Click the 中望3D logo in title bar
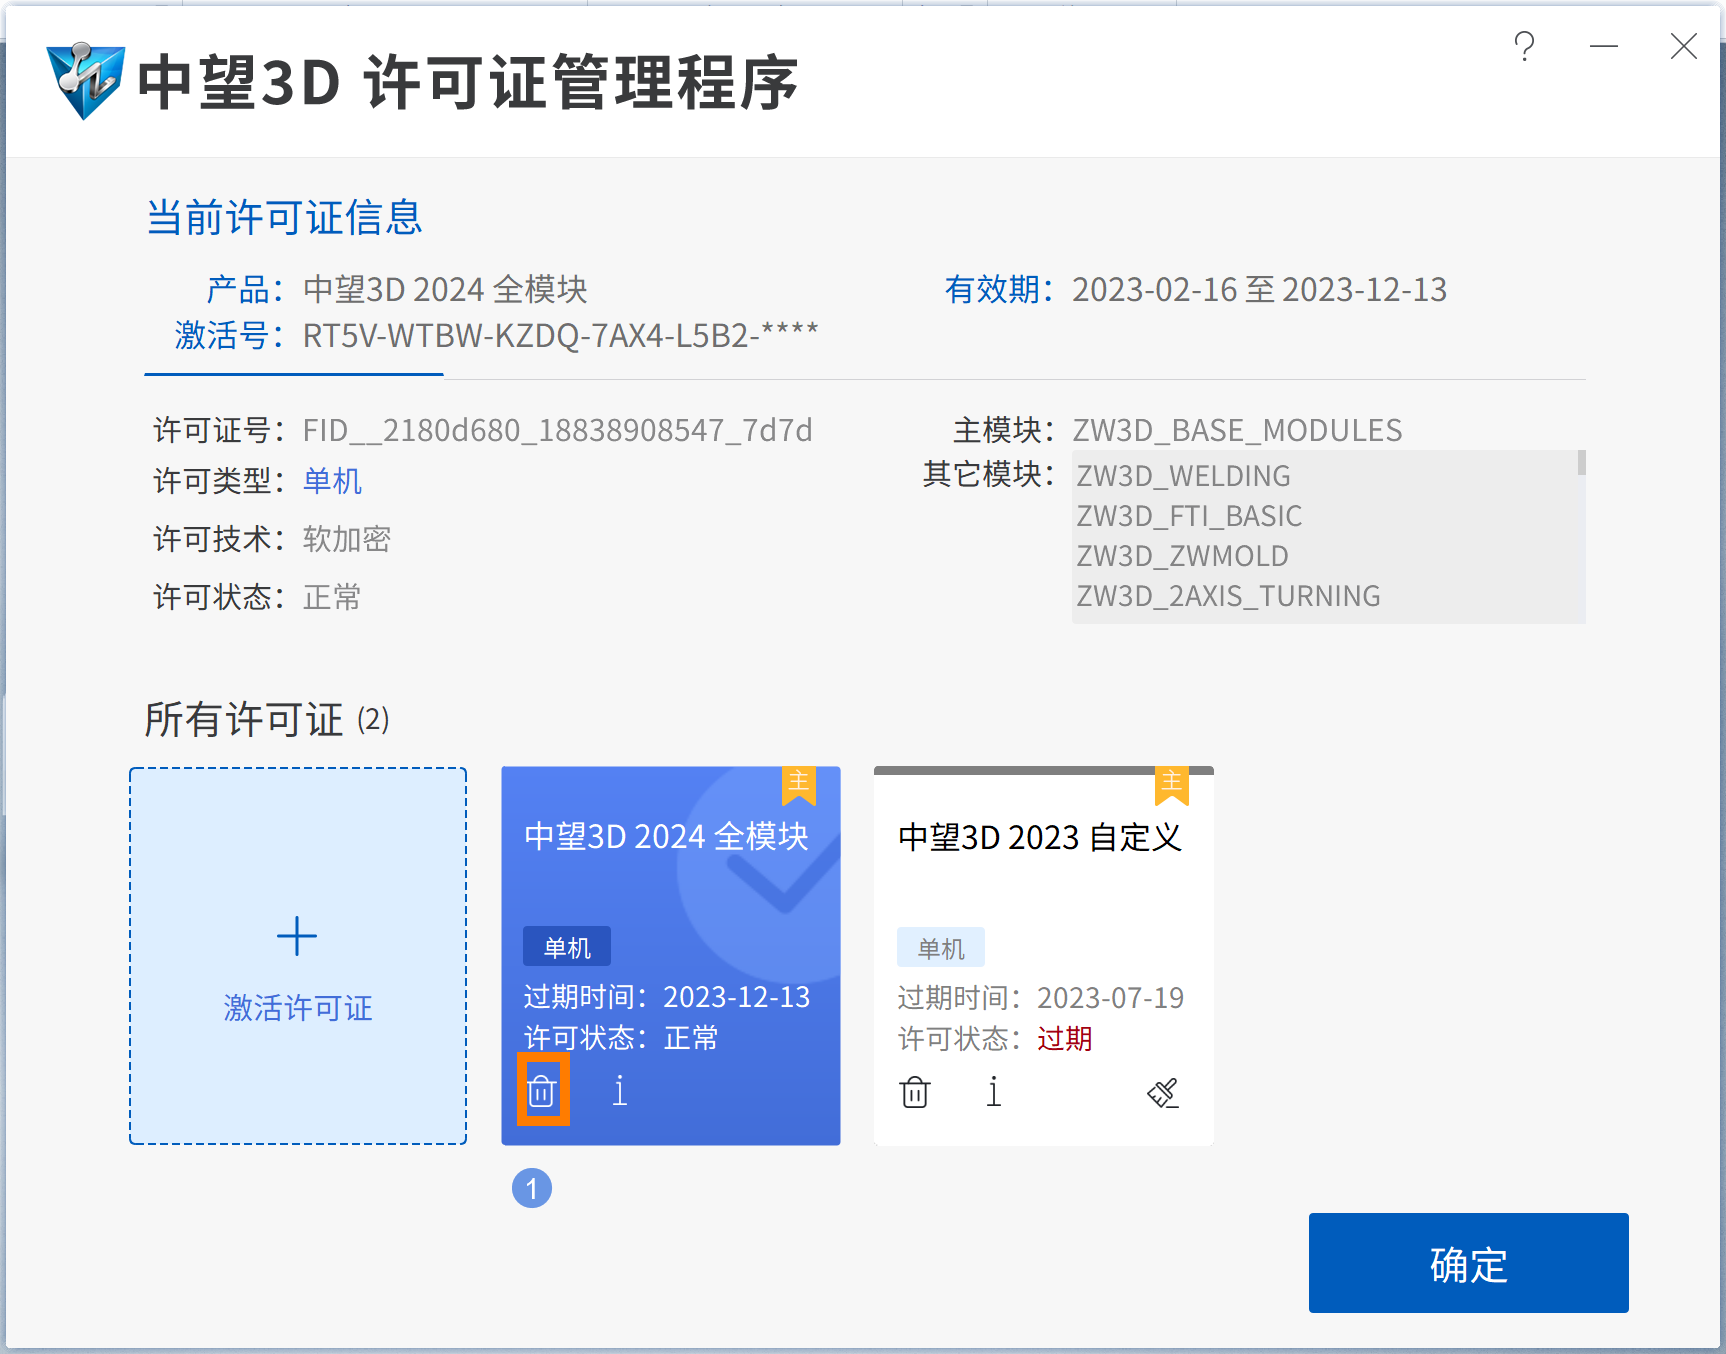The width and height of the screenshot is (1726, 1354). pos(85,80)
